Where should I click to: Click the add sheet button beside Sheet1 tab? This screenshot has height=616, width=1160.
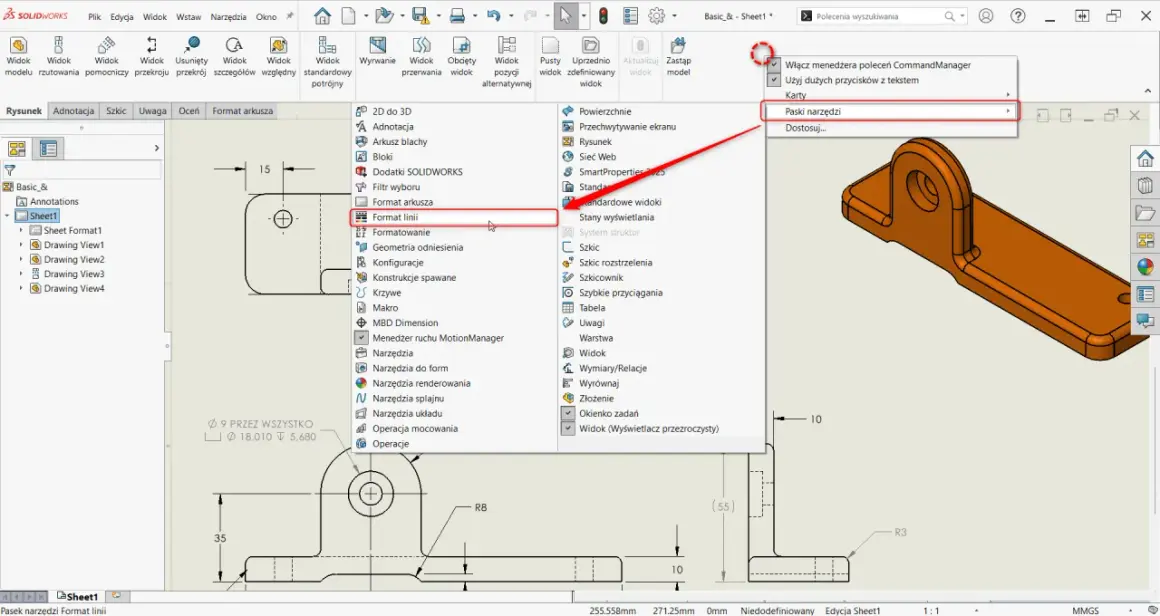[x=116, y=595]
